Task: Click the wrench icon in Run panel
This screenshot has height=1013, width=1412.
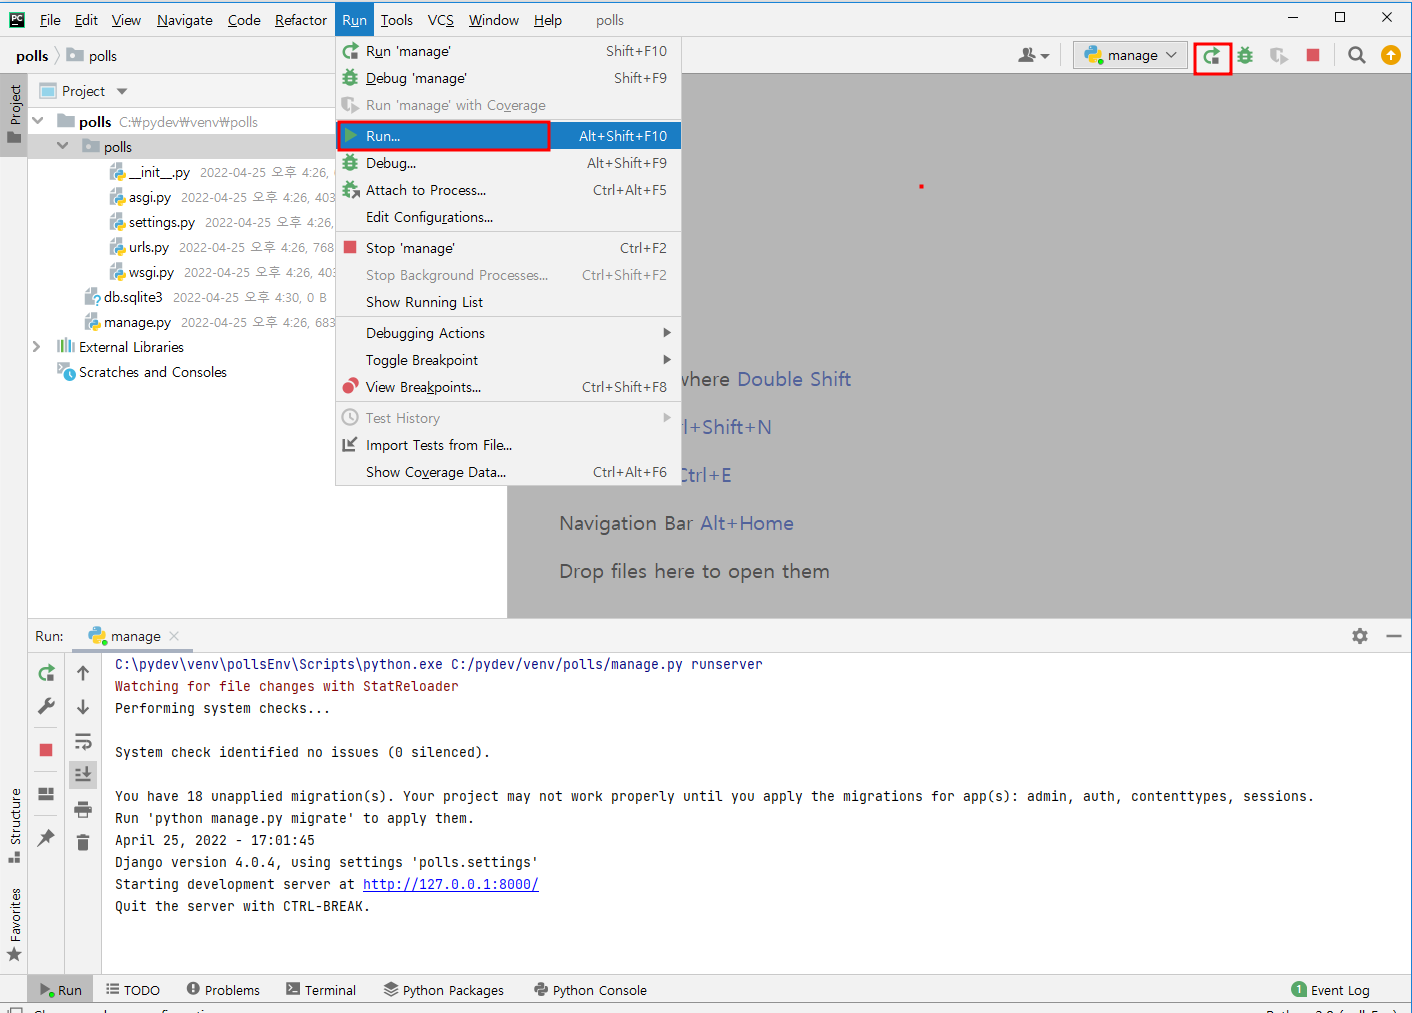Action: 46,707
